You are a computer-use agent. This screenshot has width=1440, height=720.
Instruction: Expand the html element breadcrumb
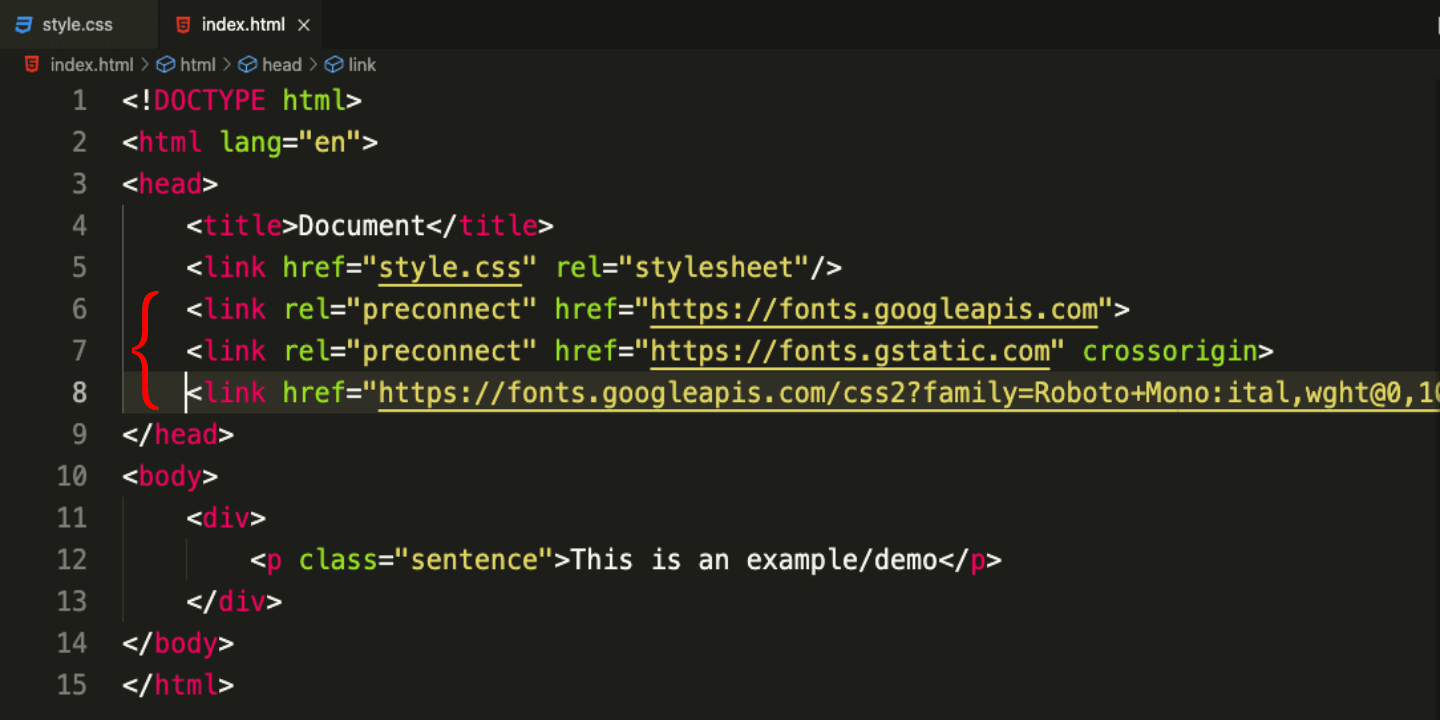pos(197,65)
